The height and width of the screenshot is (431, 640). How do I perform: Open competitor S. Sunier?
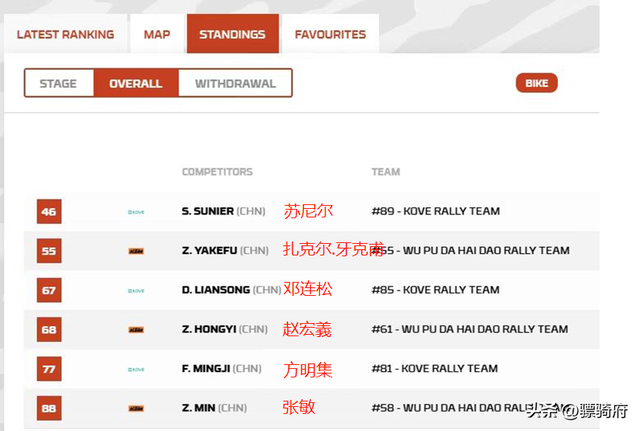[223, 211]
